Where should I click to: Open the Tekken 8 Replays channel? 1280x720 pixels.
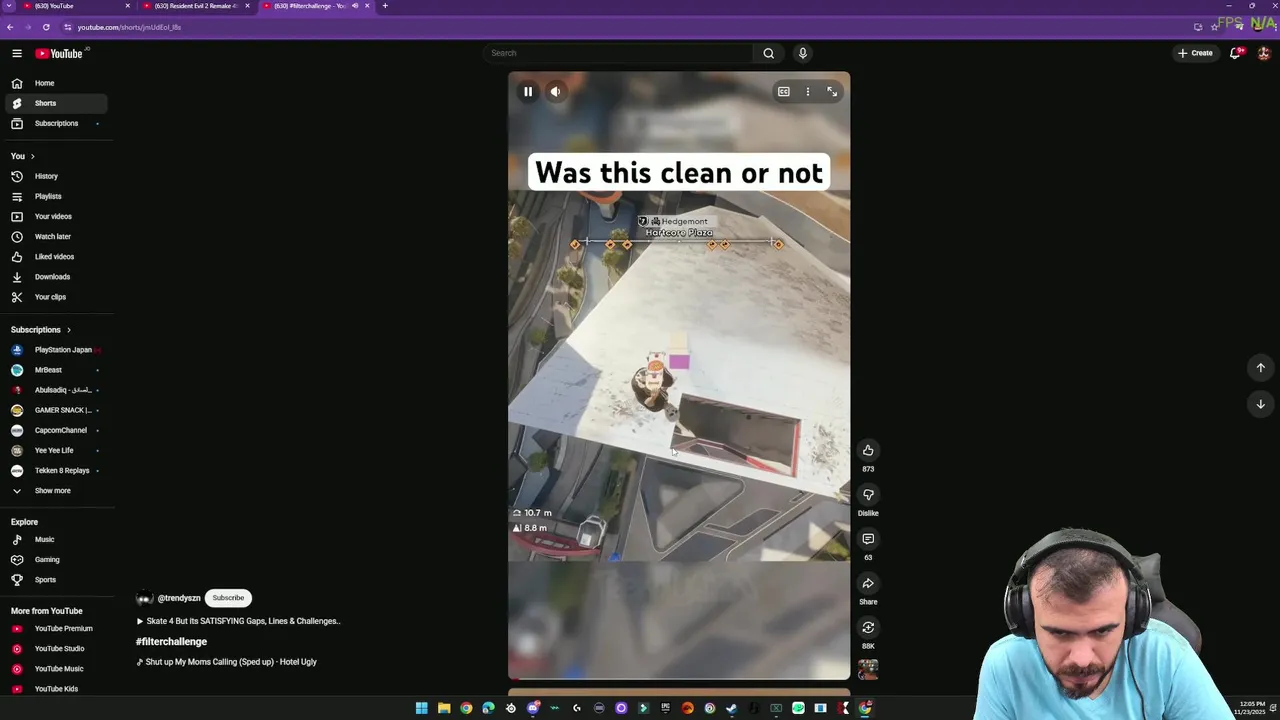(54, 470)
